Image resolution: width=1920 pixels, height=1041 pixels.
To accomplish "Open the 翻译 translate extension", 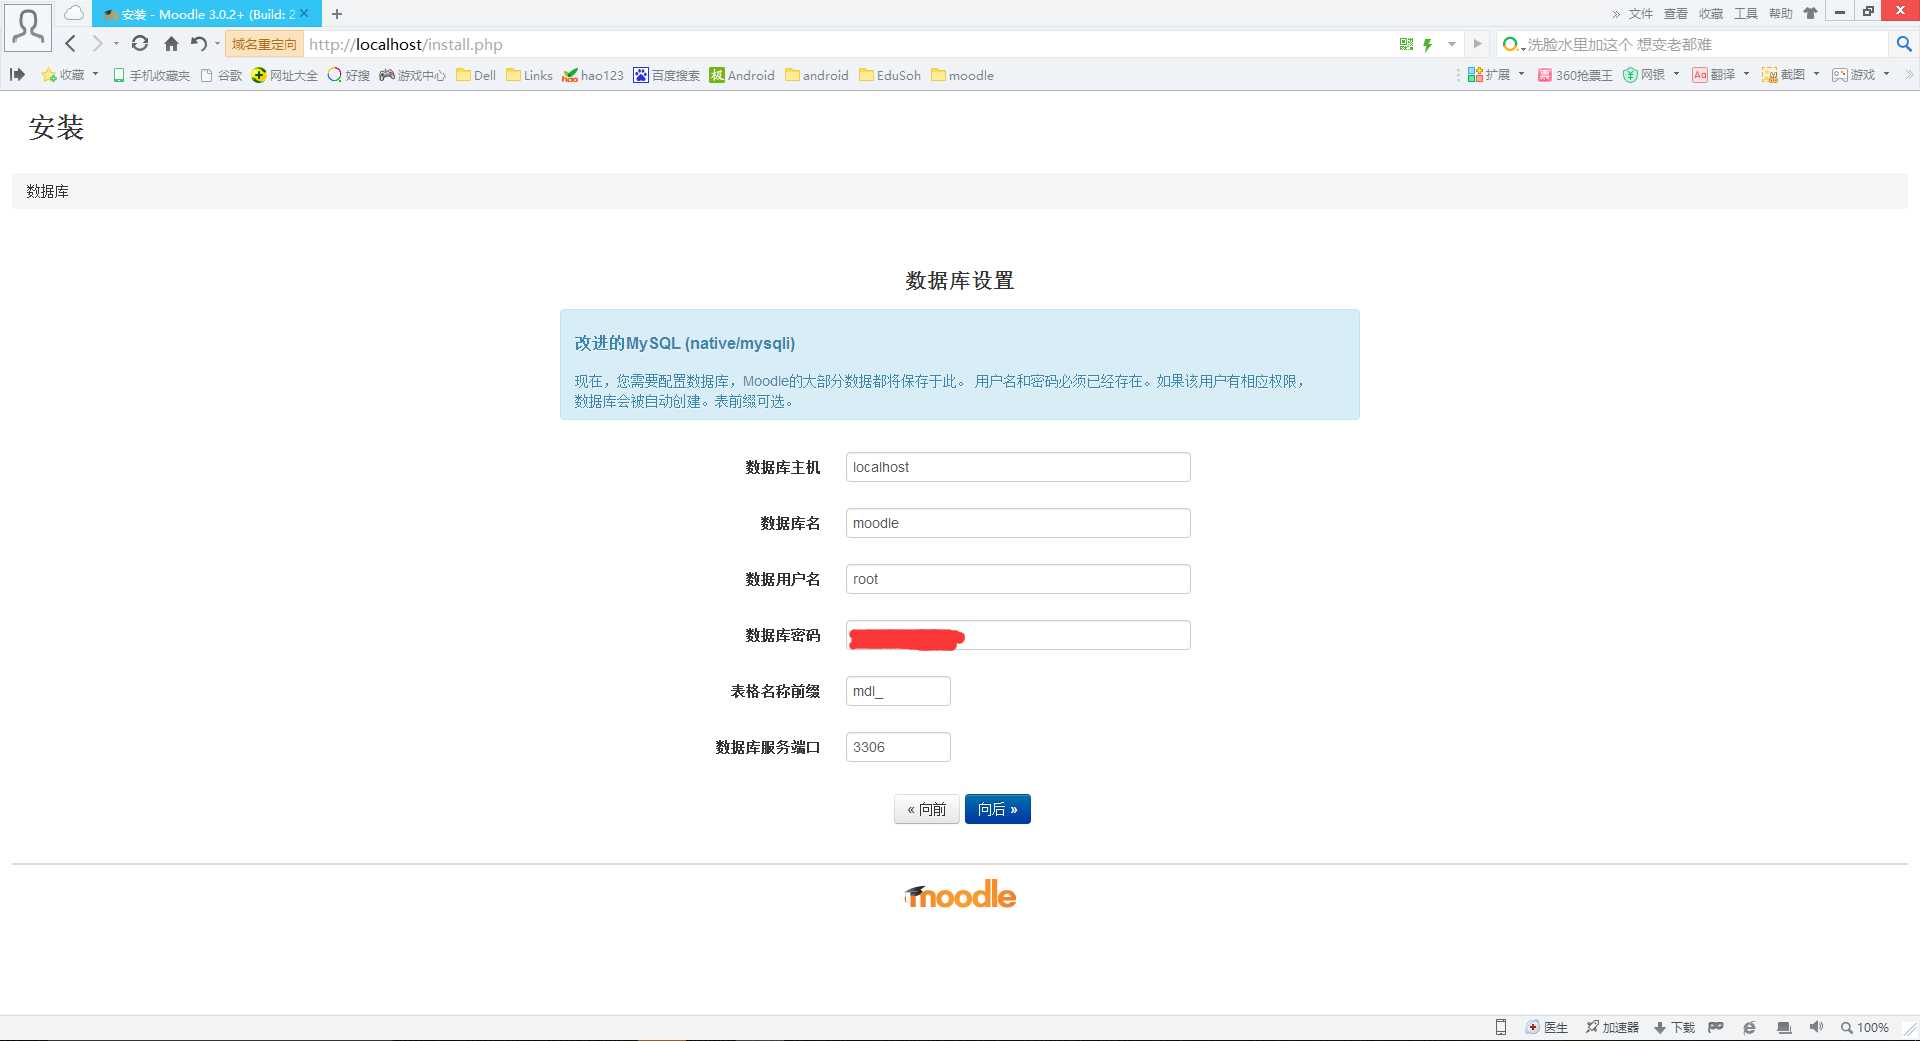I will tap(1714, 75).
